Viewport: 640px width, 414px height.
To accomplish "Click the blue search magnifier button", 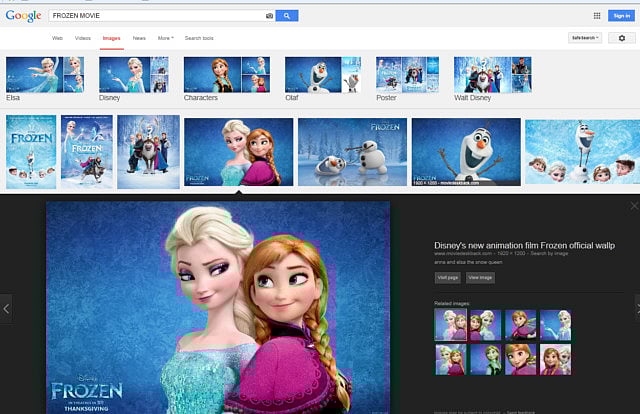I will click(287, 16).
